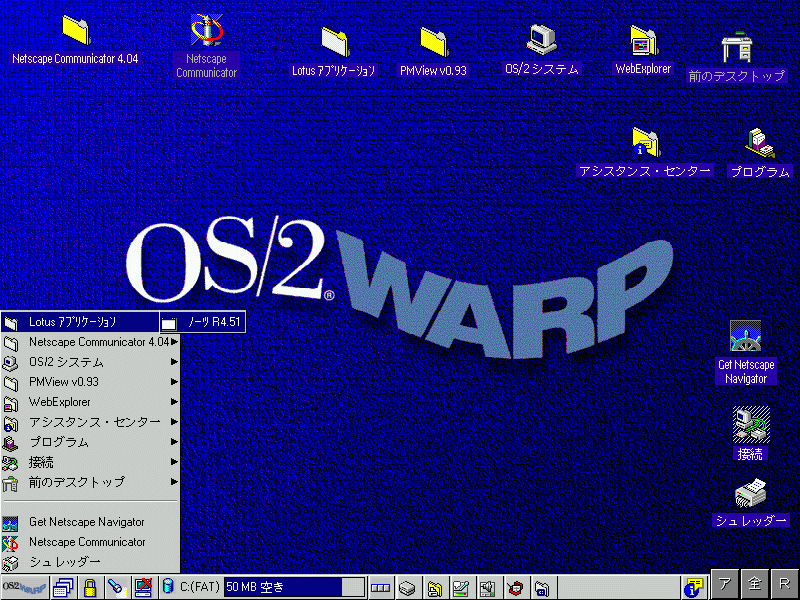Click the flashlight find icon
The height and width of the screenshot is (600, 800).
pyautogui.click(x=117, y=587)
